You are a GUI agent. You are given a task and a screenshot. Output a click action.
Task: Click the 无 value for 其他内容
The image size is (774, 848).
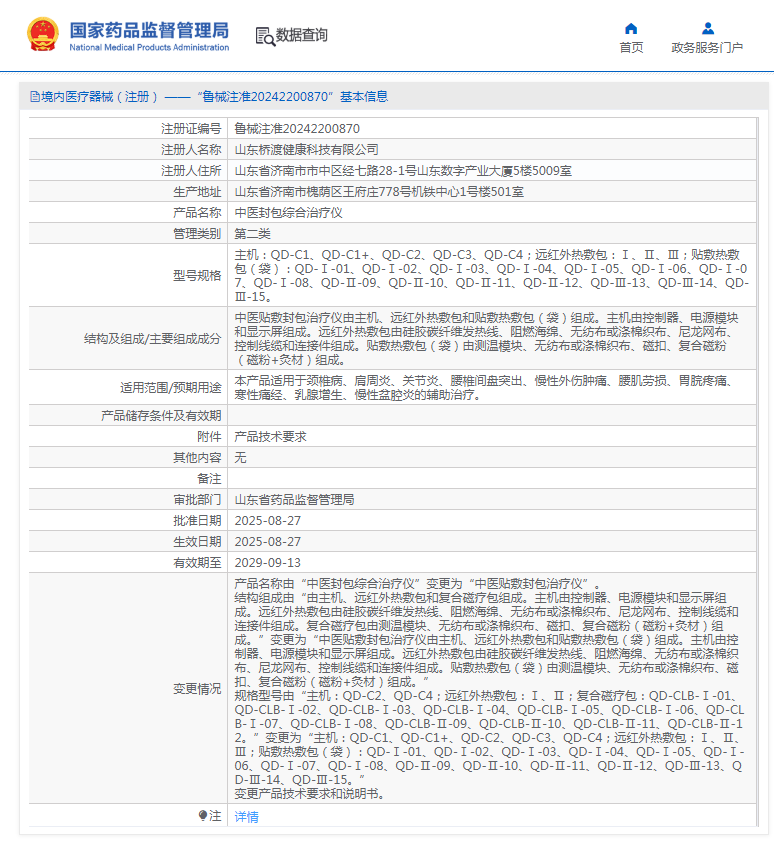point(240,458)
